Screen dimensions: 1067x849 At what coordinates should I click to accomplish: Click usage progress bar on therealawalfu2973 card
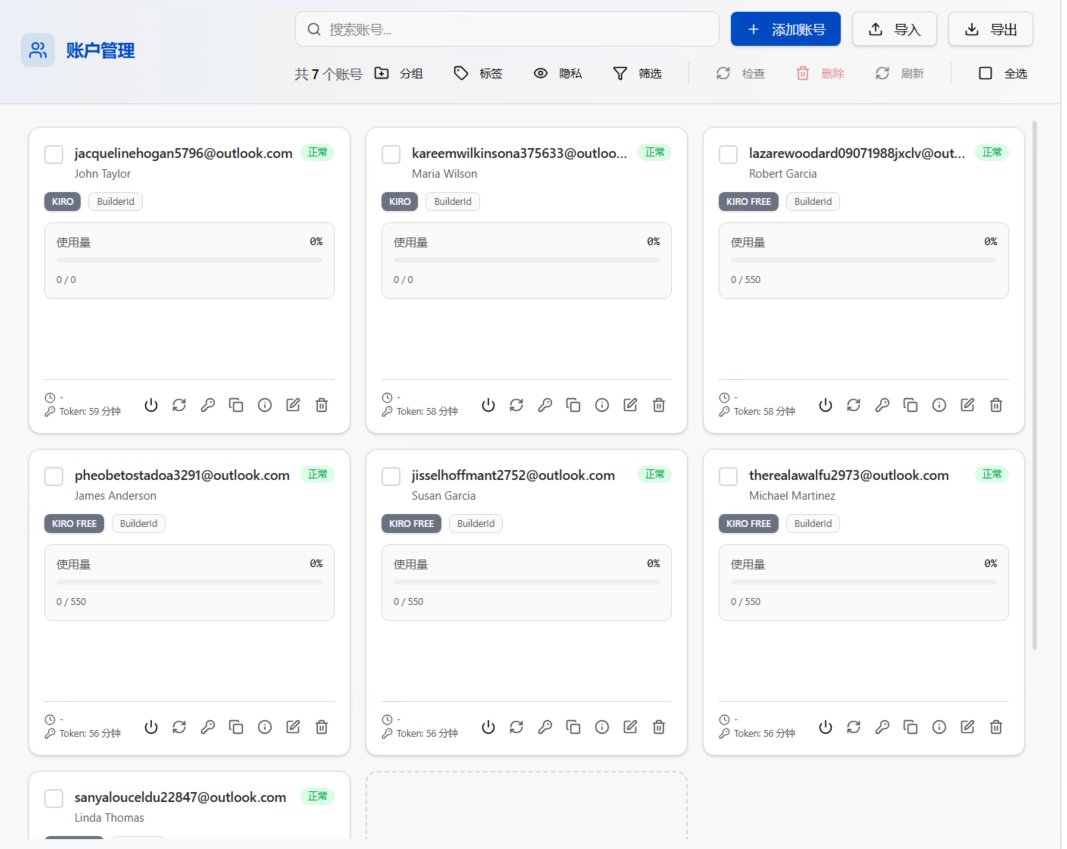[864, 582]
